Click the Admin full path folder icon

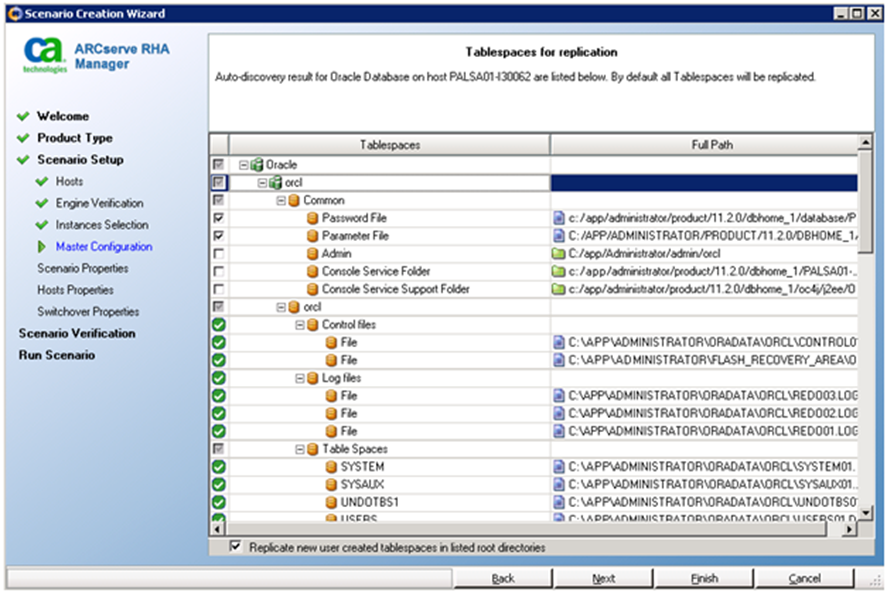coord(559,253)
